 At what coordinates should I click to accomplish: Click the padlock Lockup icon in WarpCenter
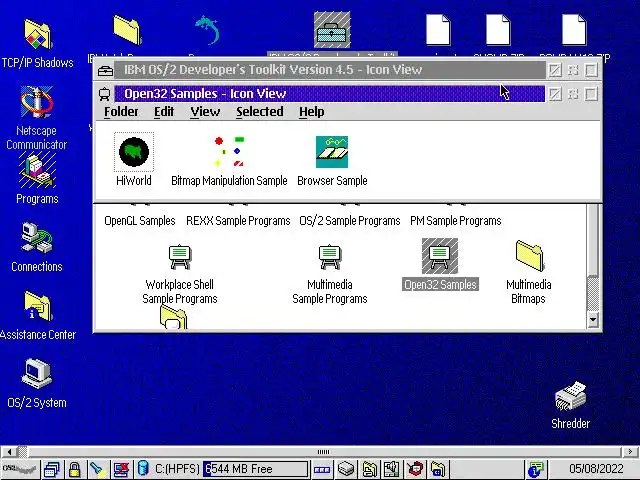(x=74, y=469)
